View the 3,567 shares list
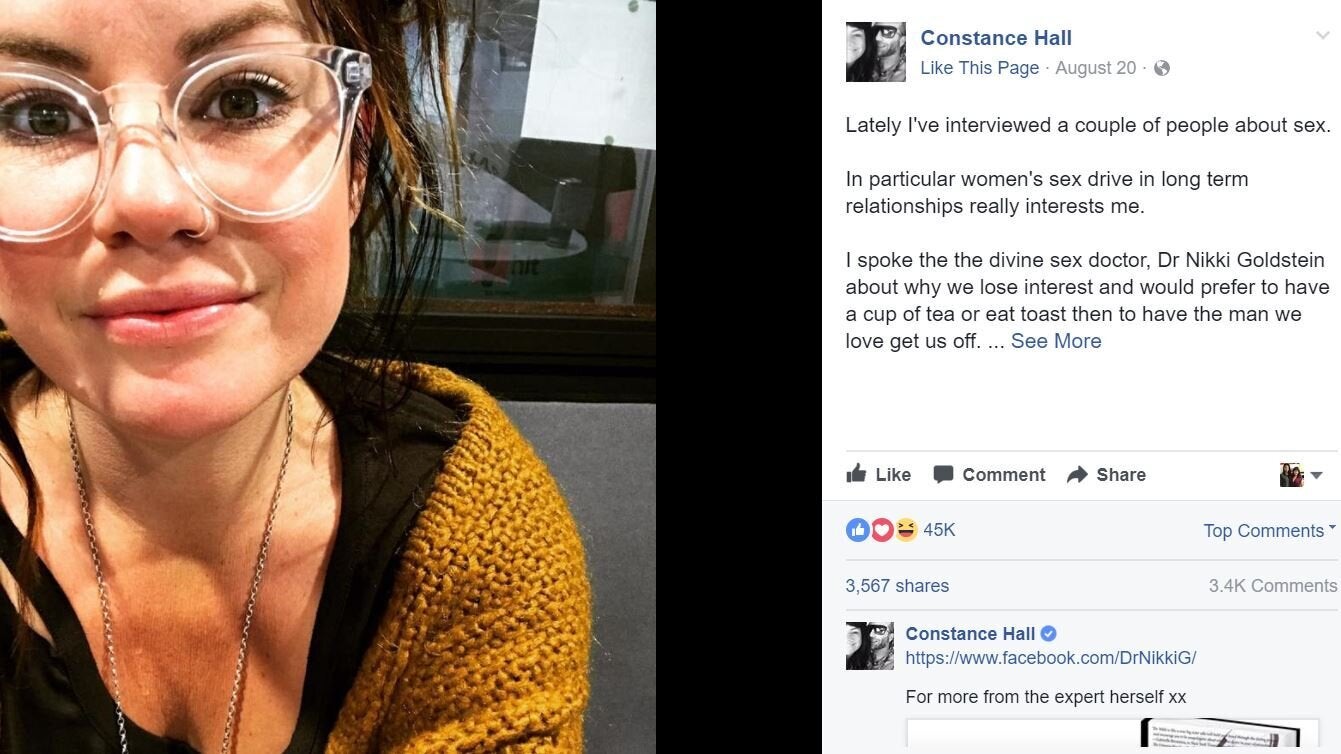Screen dimensions: 1341x754 pos(897,586)
